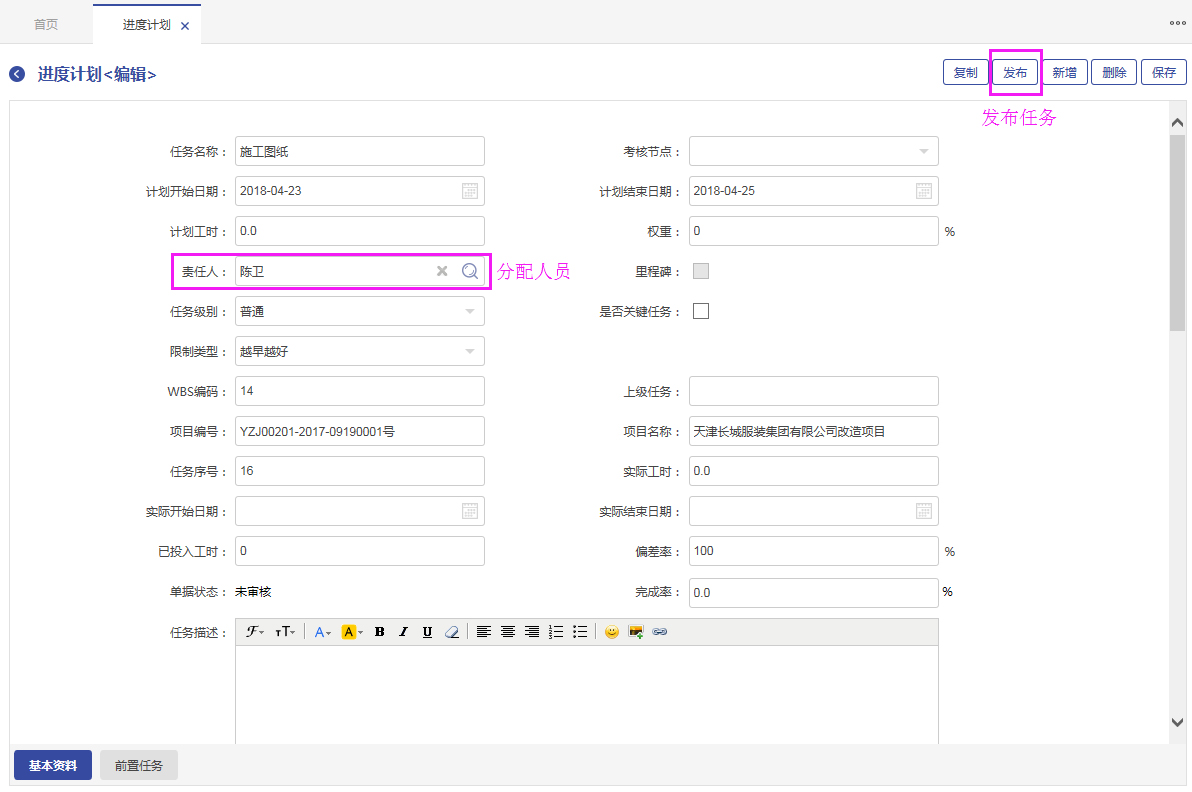Image resolution: width=1192 pixels, height=792 pixels.
Task: Open calendar picker for 计划开始日期
Action: pyautogui.click(x=470, y=191)
